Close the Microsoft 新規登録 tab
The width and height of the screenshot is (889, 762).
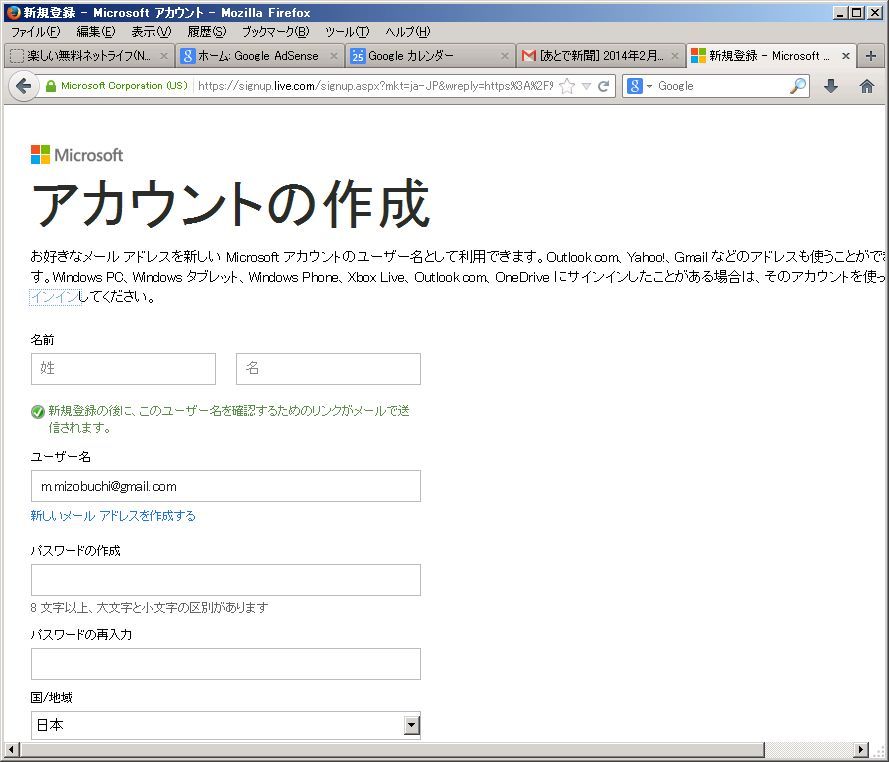coord(845,56)
